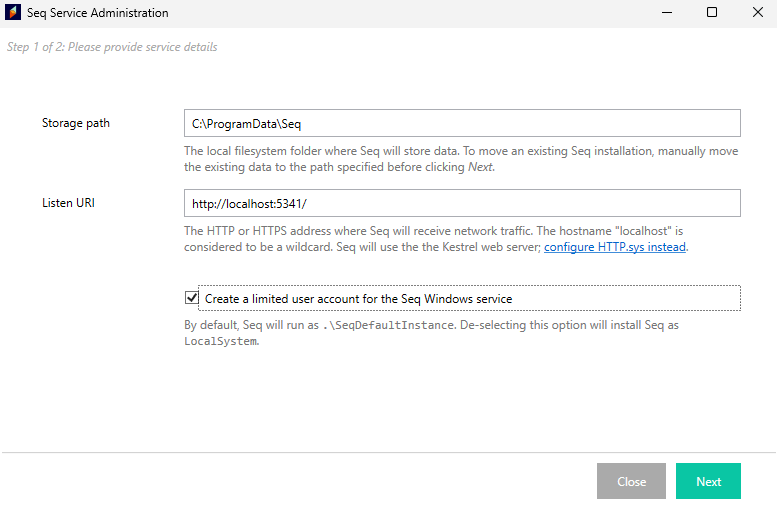This screenshot has height=506, width=777.
Task: Close the window using the title bar X
Action: pos(757,12)
